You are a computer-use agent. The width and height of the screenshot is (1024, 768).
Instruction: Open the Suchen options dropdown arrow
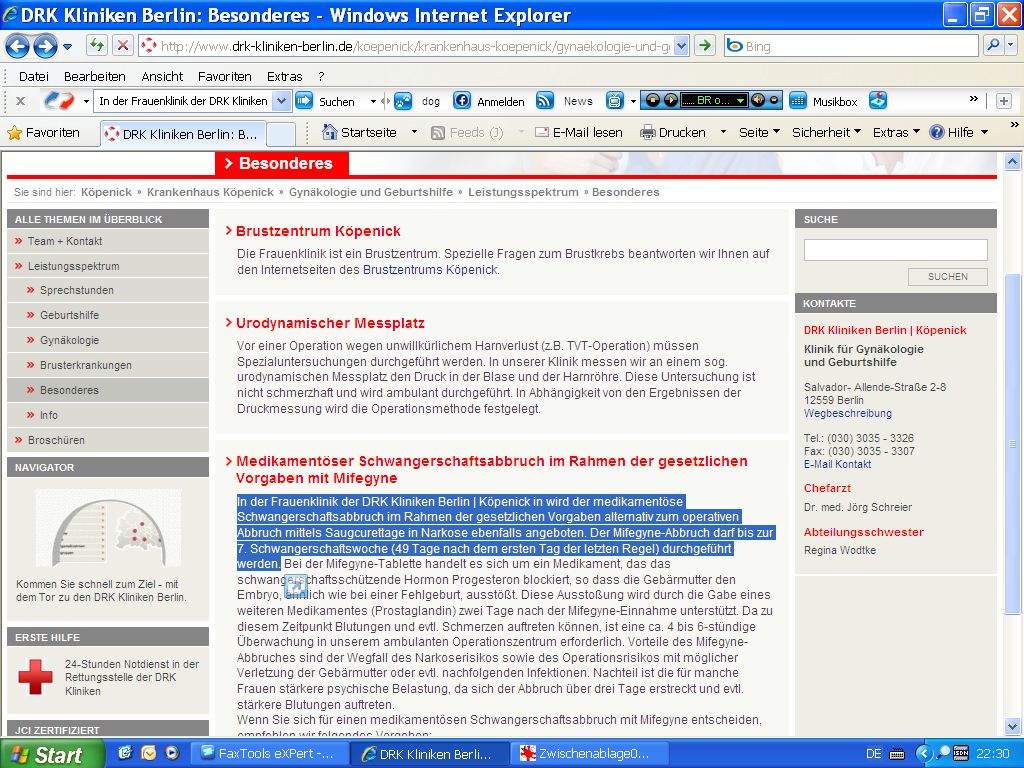373,101
